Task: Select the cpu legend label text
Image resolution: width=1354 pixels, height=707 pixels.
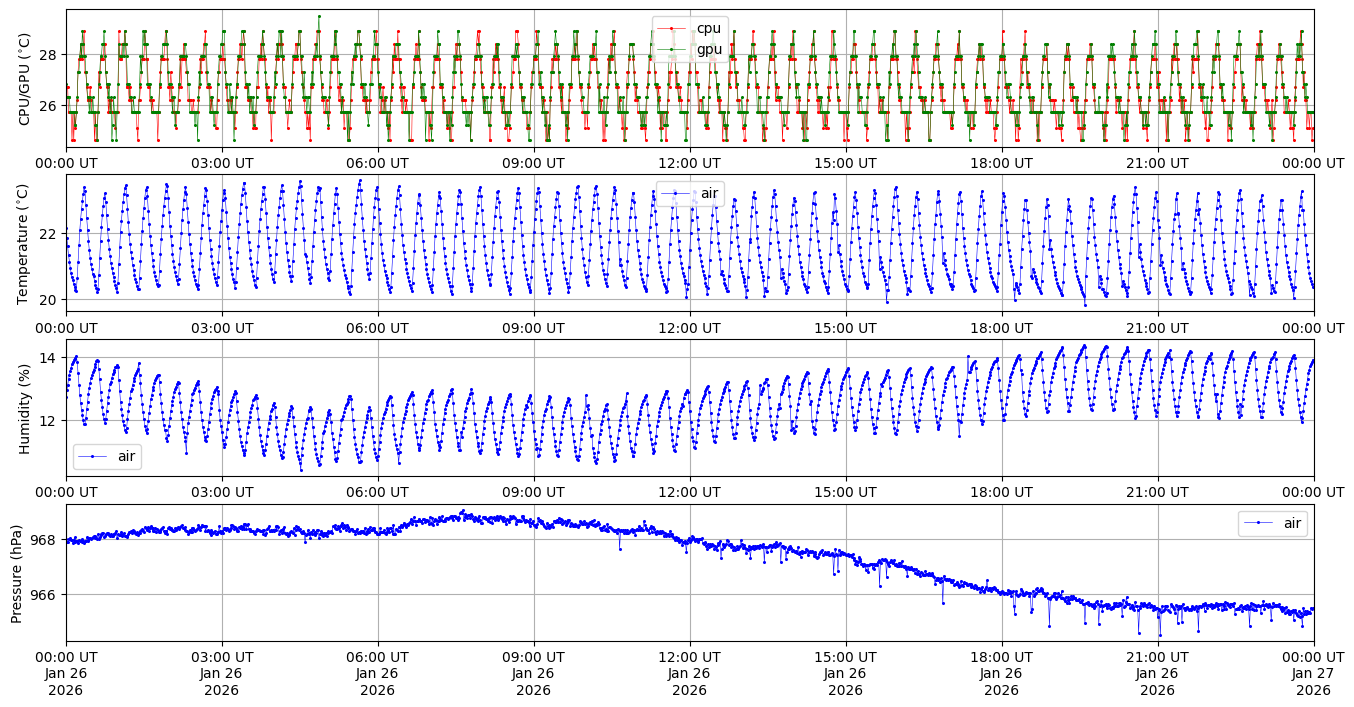Action: click(708, 29)
